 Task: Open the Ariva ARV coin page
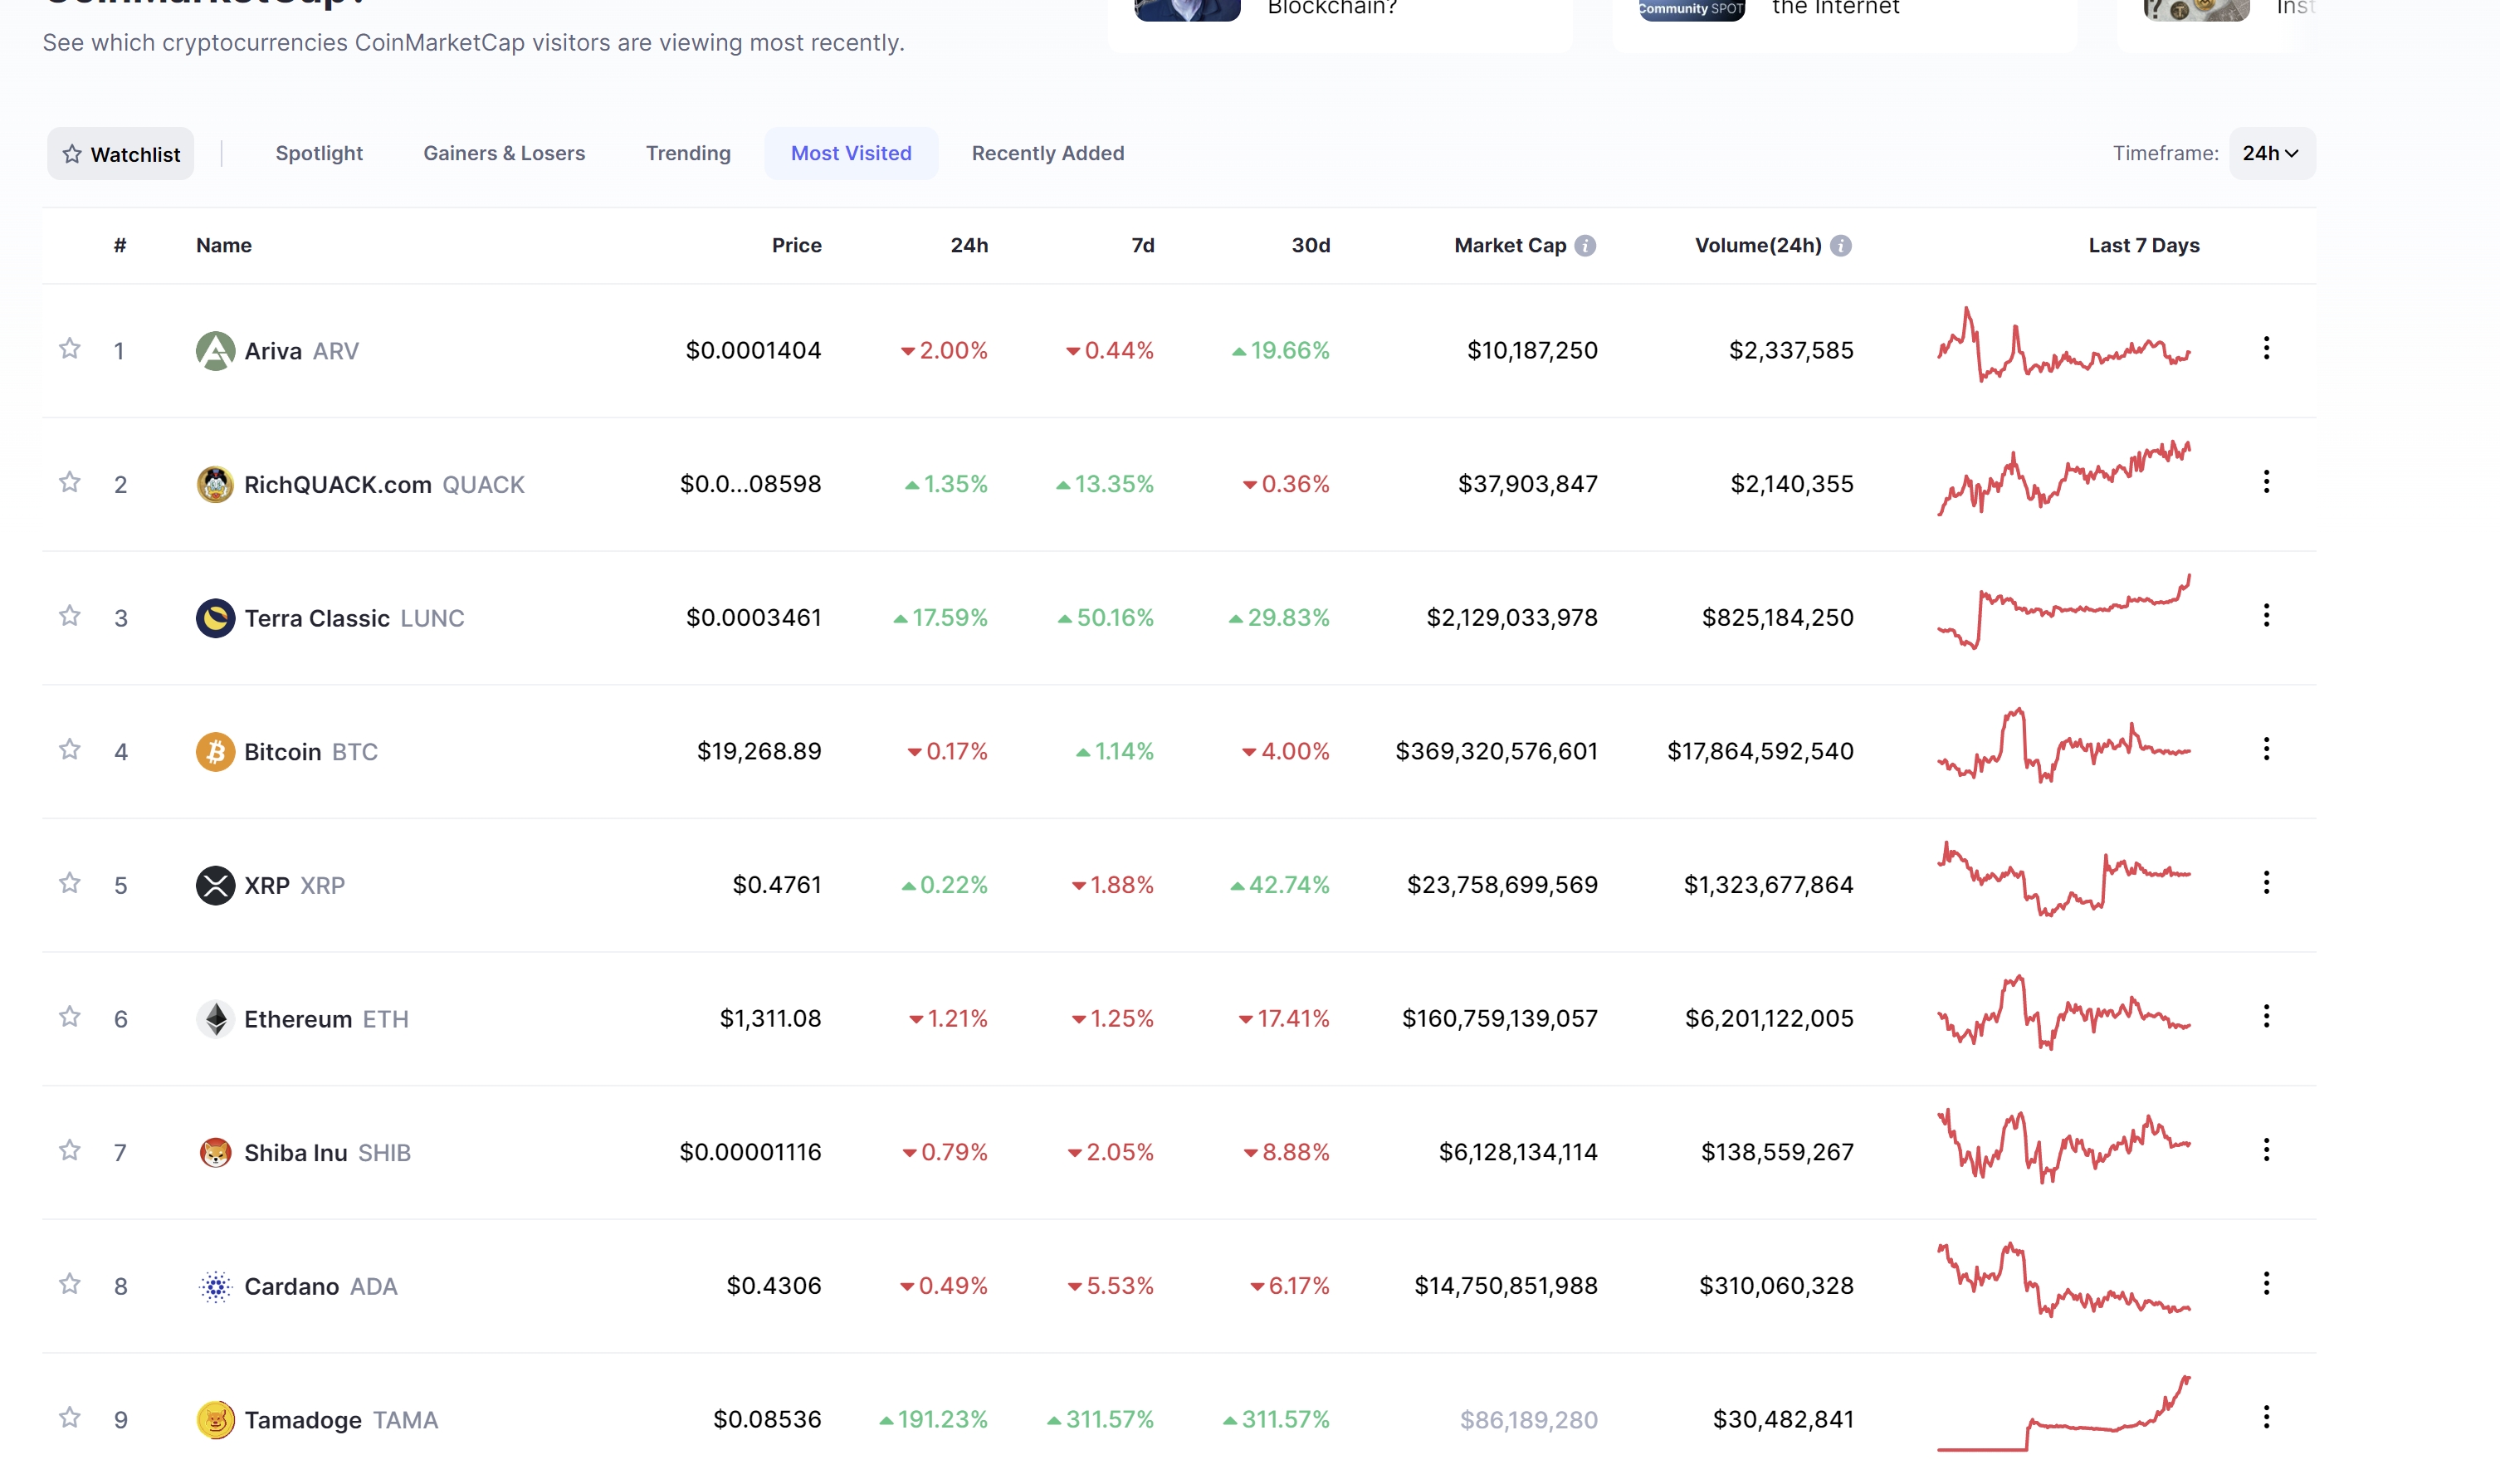pos(301,351)
